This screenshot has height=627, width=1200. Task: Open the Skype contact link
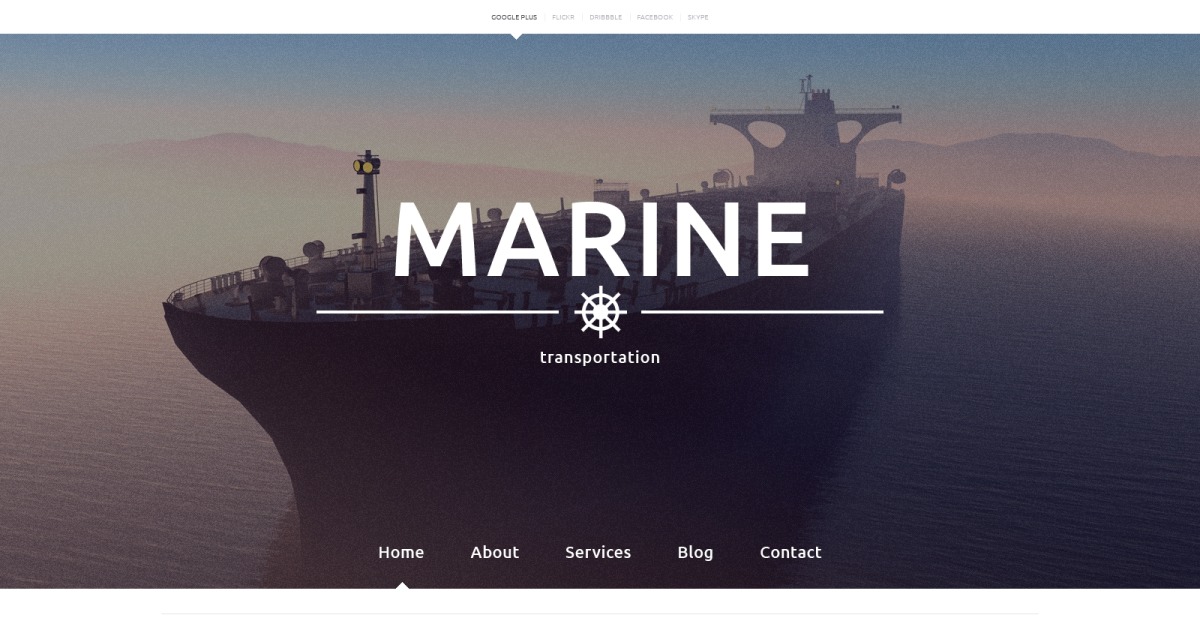tap(698, 17)
